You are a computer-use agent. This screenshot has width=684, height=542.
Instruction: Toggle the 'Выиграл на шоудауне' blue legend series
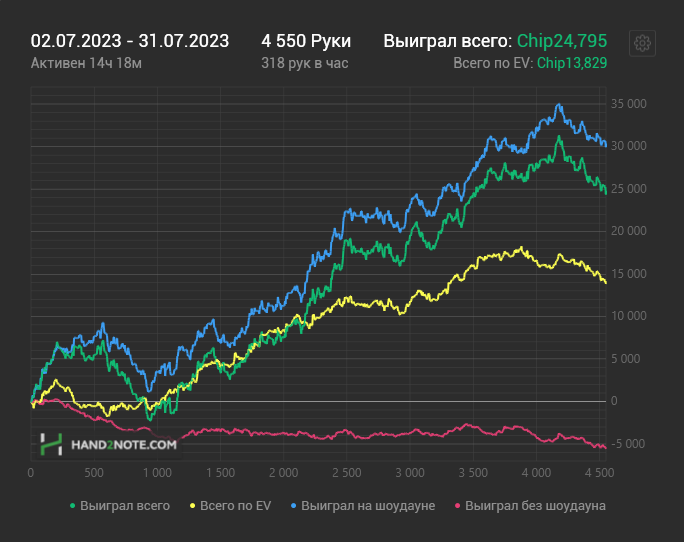coord(363,506)
